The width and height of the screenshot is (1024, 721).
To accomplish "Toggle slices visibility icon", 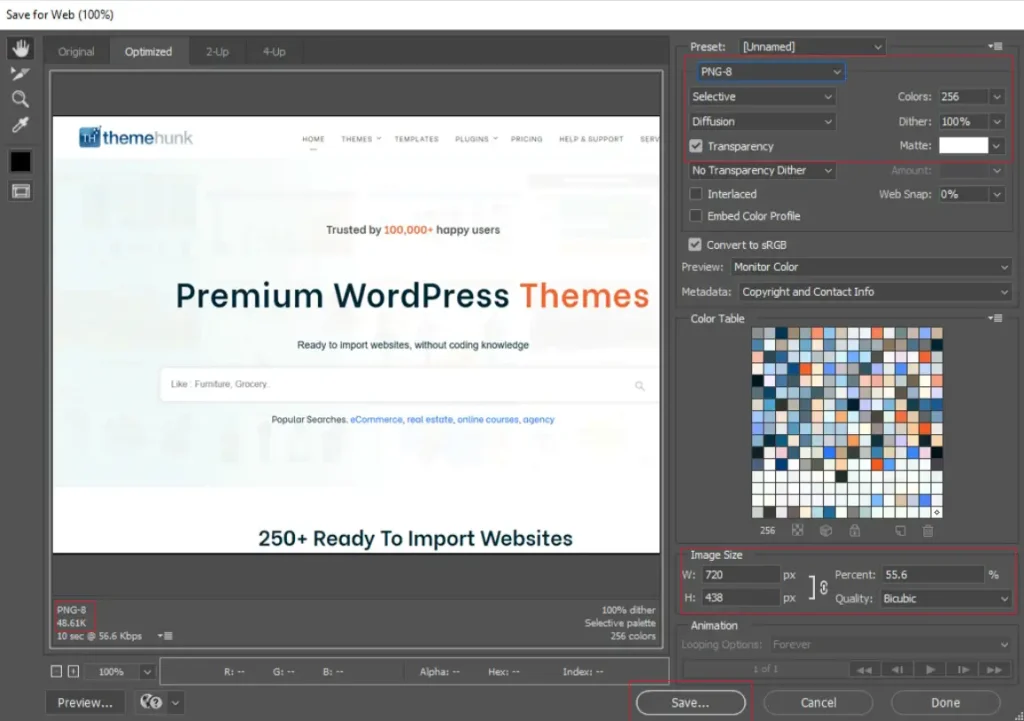I will coord(20,191).
